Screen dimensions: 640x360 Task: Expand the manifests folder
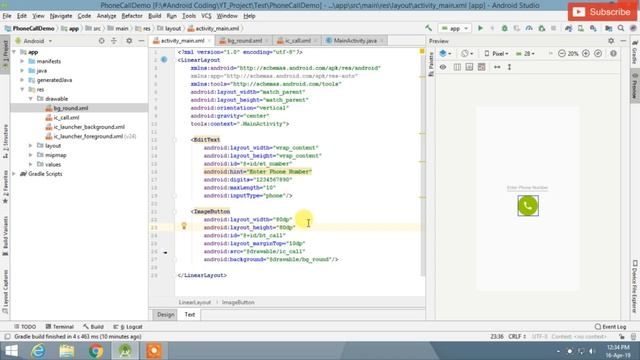pos(22,61)
